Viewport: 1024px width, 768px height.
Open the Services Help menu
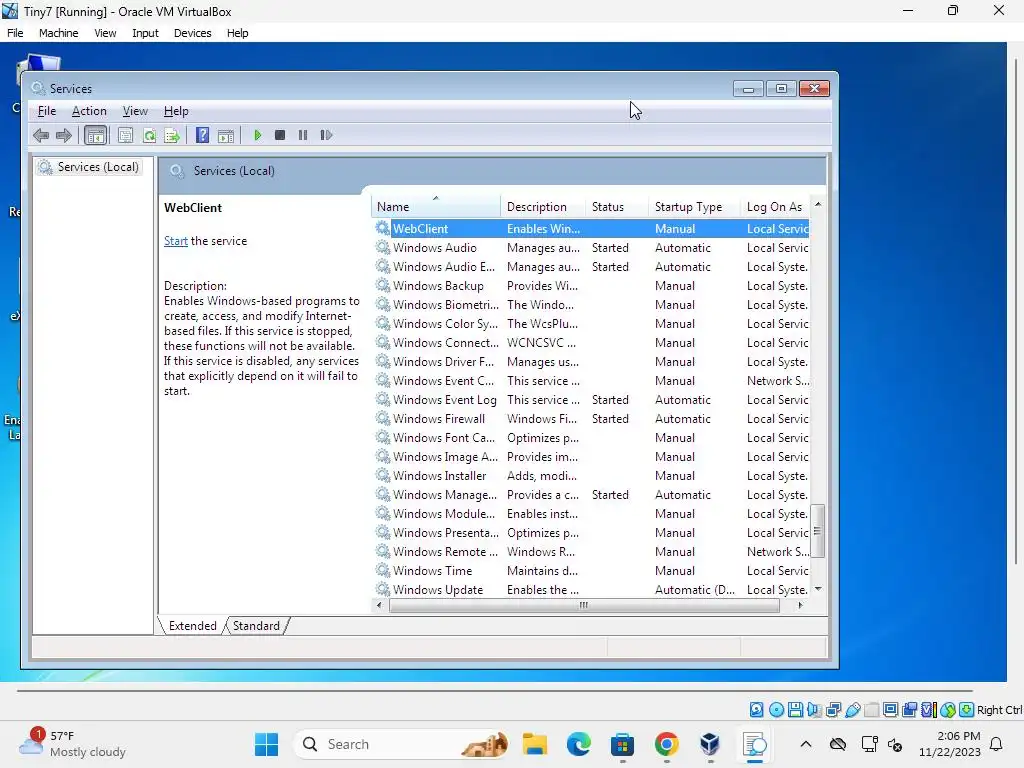point(176,111)
